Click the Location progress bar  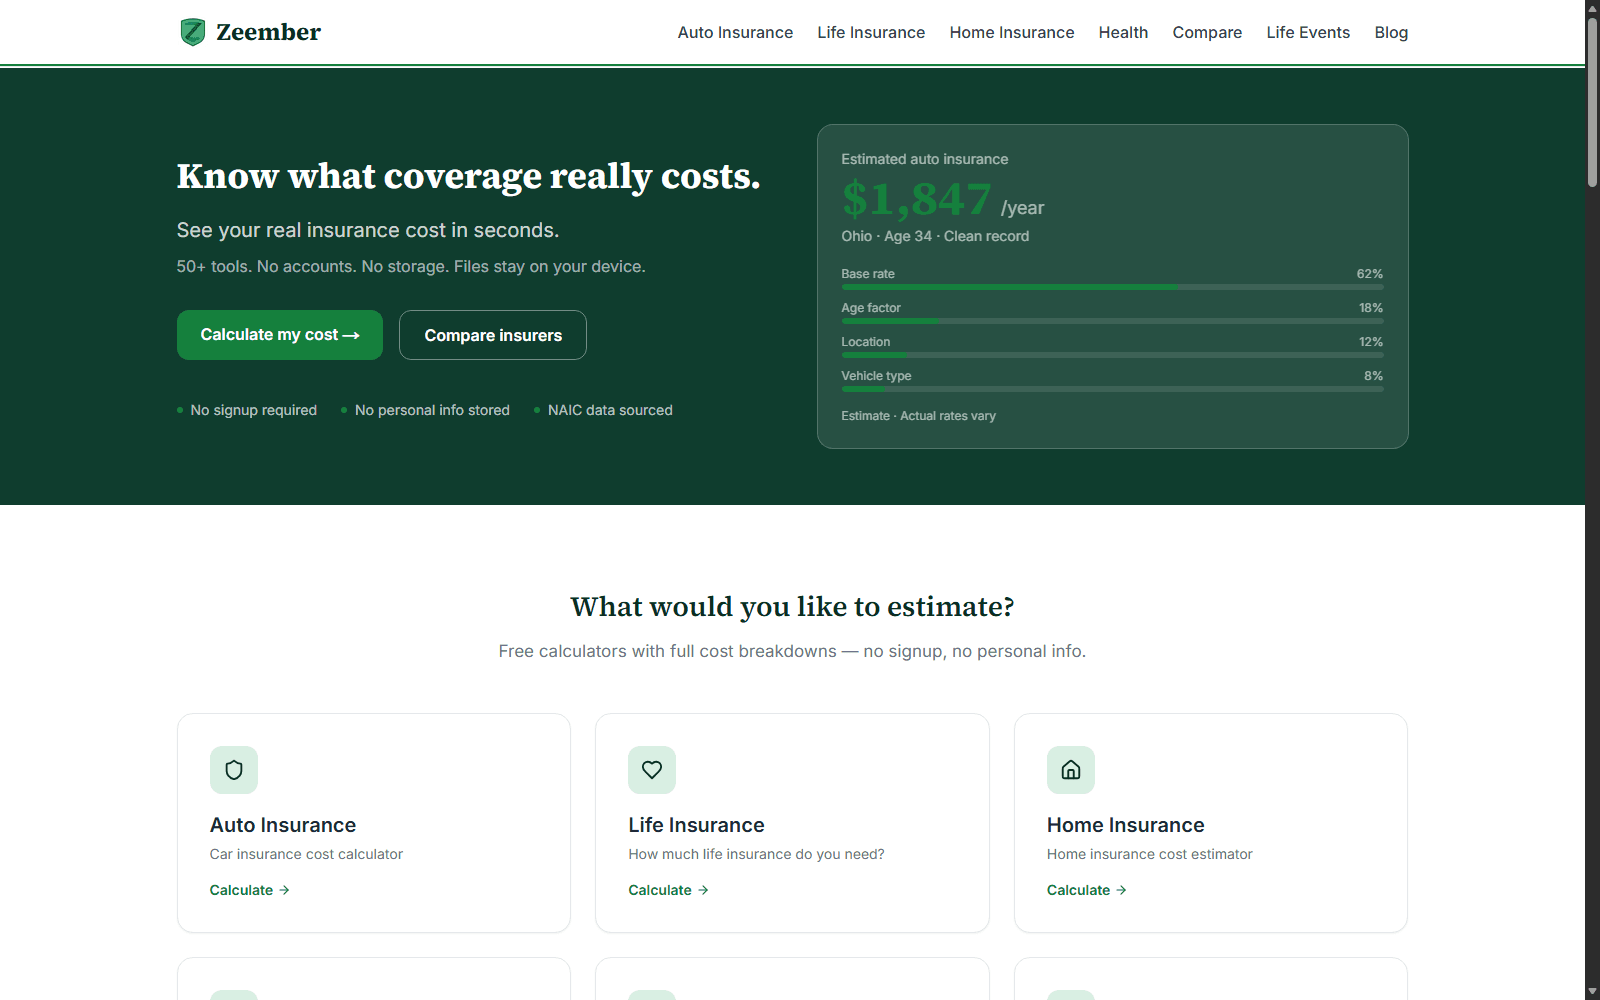(1112, 355)
